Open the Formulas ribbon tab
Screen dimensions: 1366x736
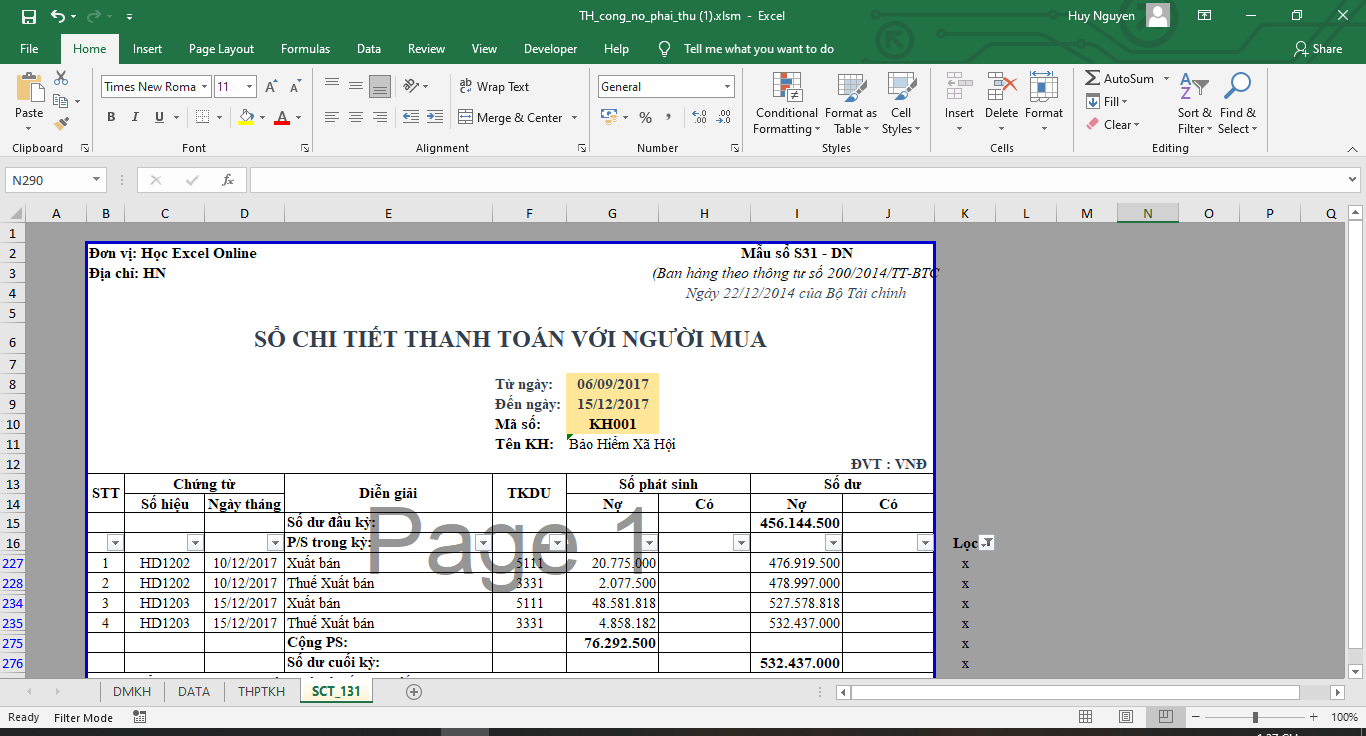[305, 49]
